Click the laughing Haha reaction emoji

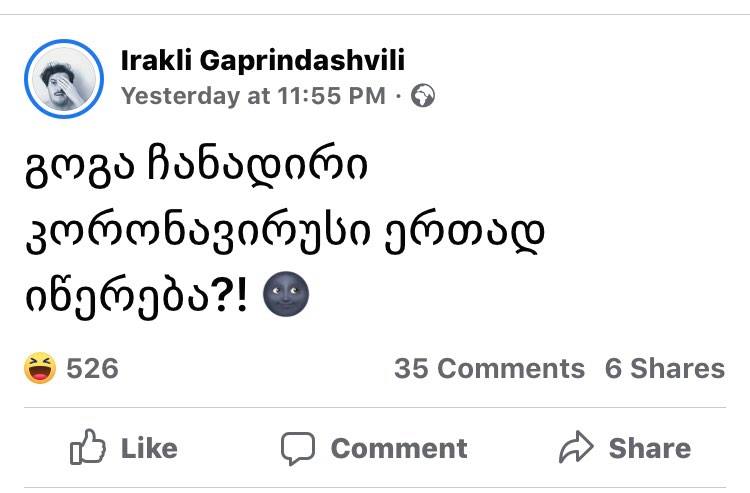pos(41,368)
